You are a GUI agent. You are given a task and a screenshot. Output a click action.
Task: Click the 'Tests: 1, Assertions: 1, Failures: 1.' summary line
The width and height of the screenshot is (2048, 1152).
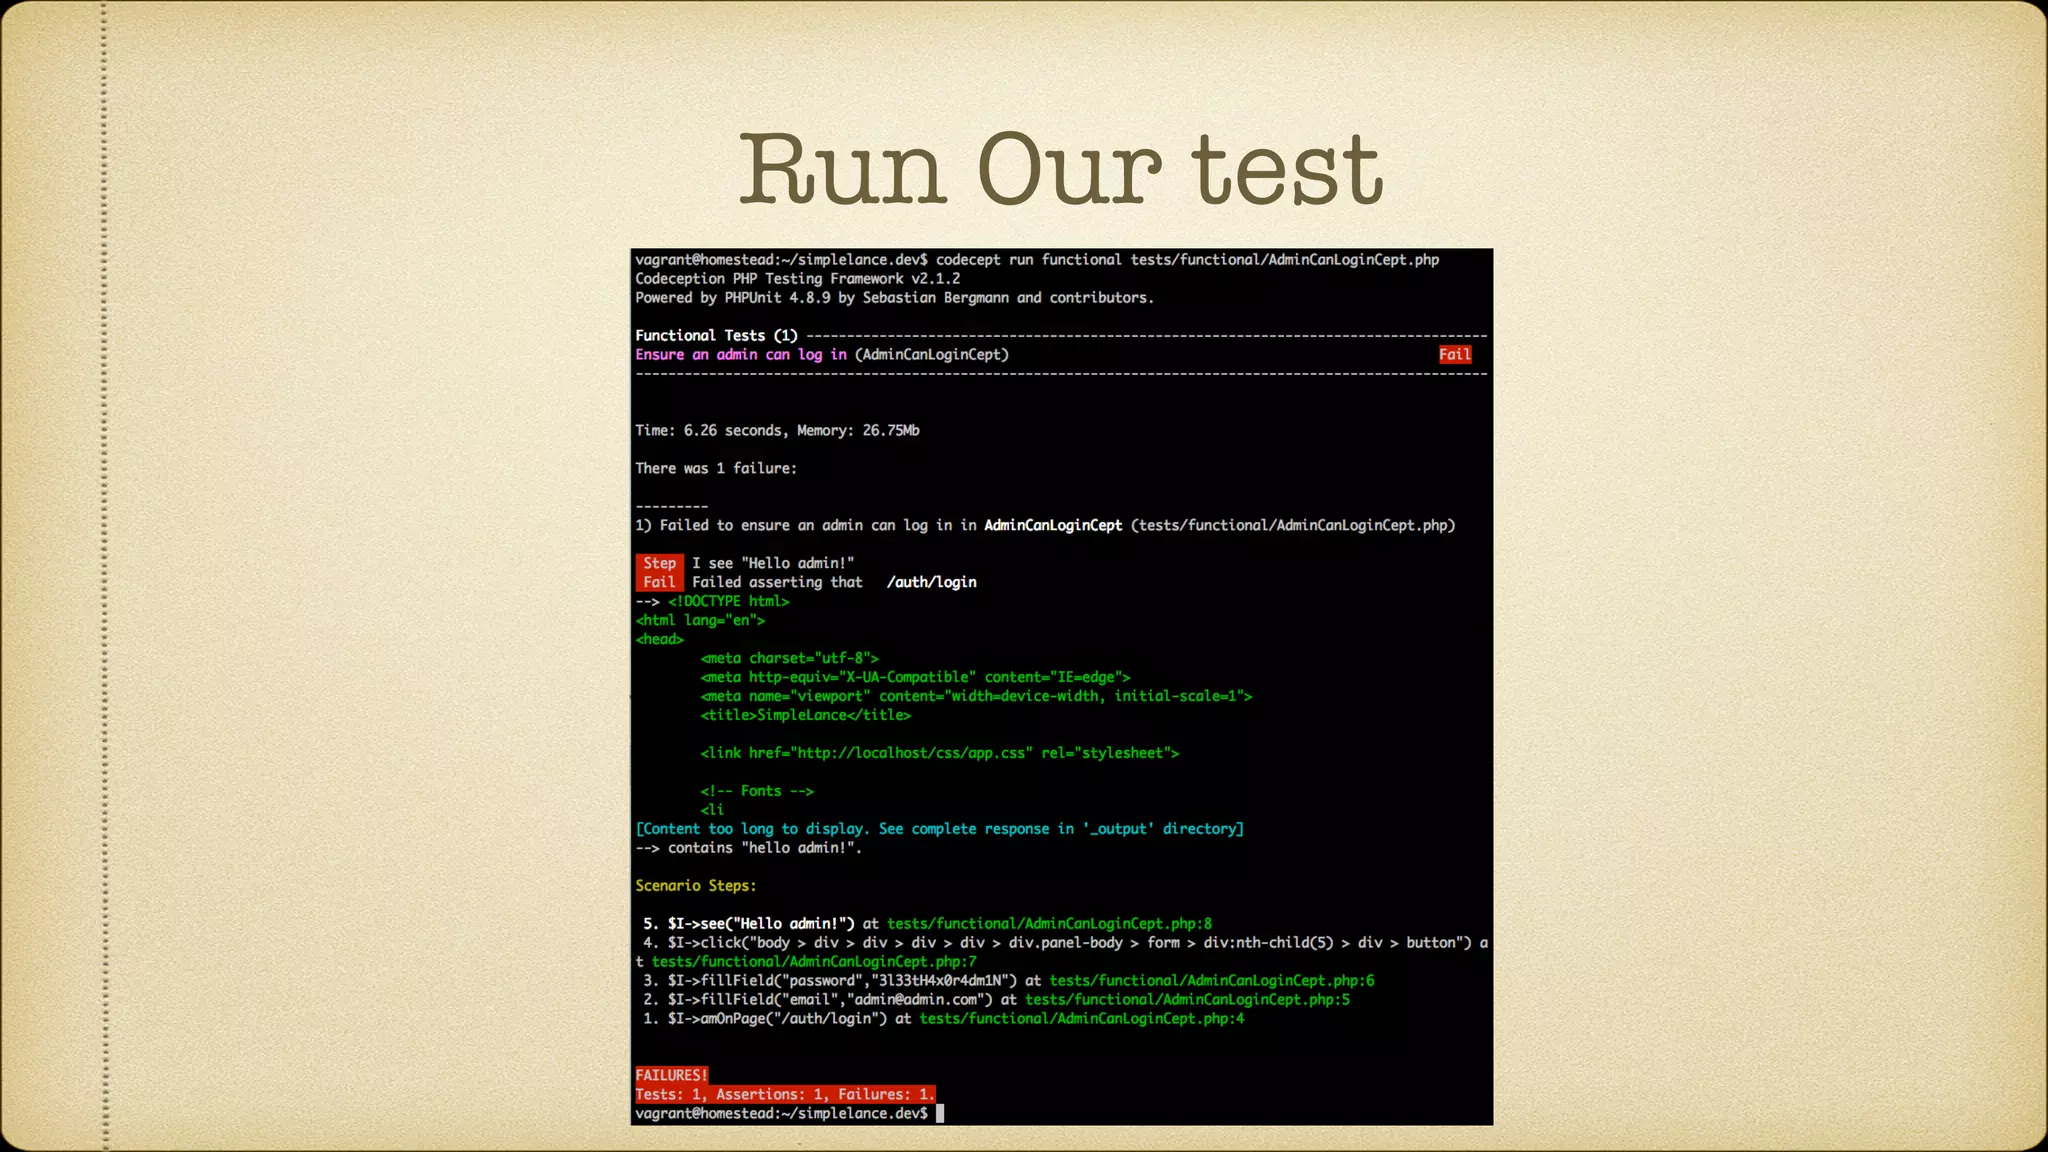pyautogui.click(x=784, y=1094)
